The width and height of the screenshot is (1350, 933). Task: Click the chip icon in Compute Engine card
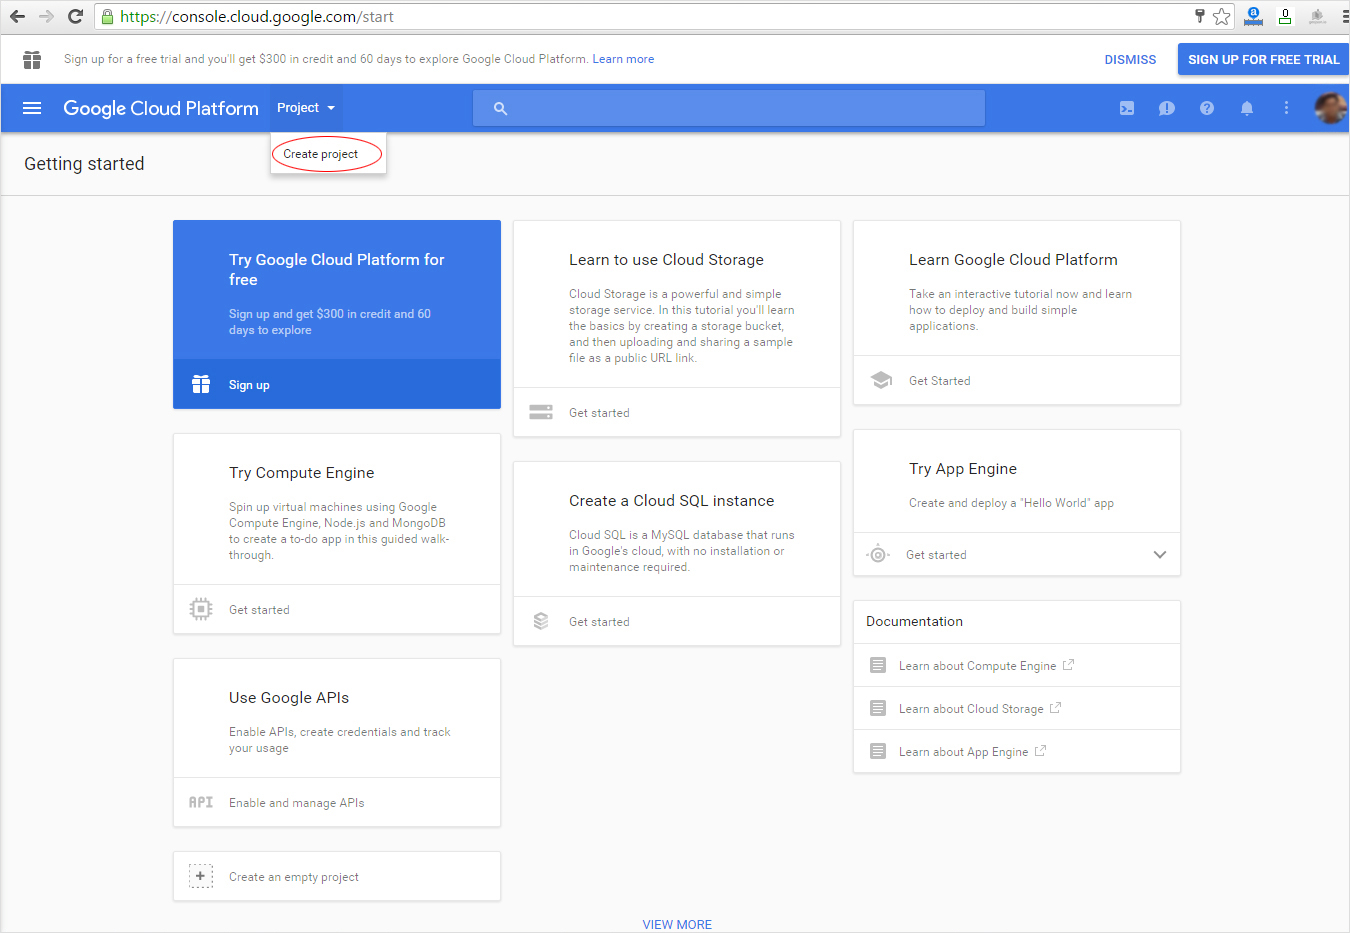coord(201,609)
